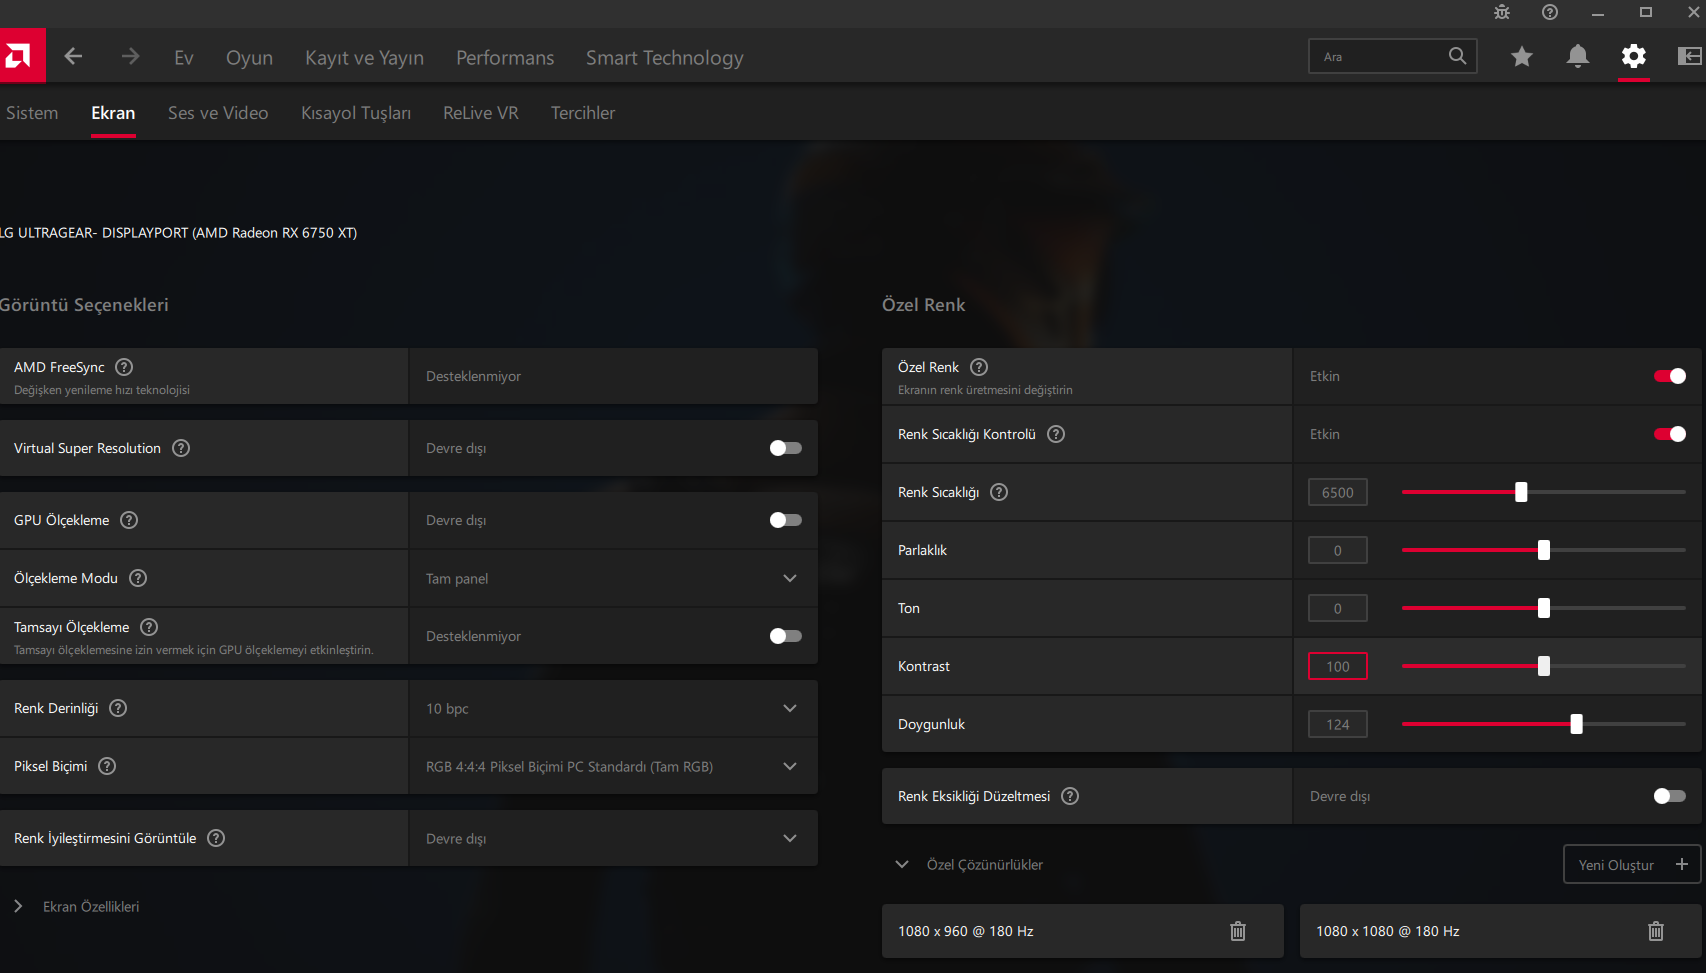Screen dimensions: 1706x973
Task: Show help for Özel Renk
Action: click(x=979, y=367)
